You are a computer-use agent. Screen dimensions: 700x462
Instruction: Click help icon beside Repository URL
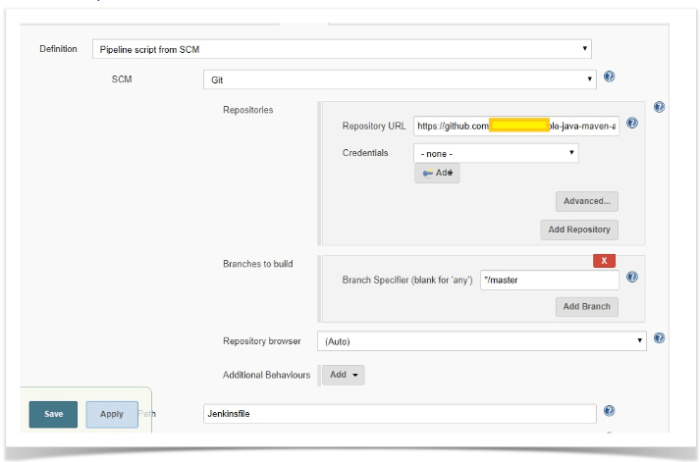point(631,126)
